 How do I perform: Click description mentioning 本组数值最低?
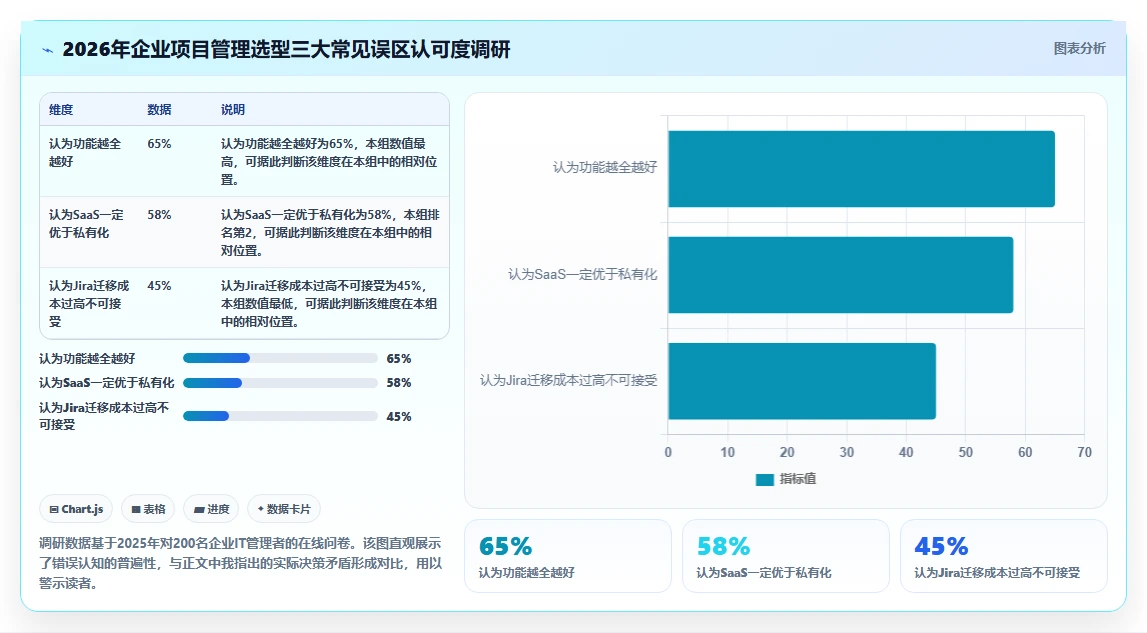click(x=329, y=303)
